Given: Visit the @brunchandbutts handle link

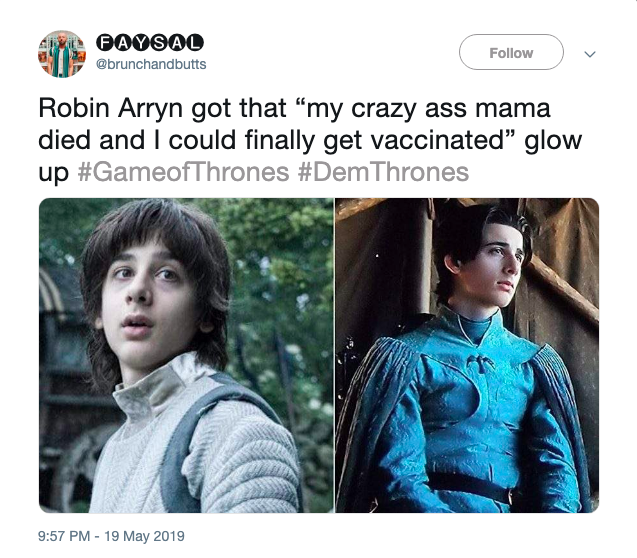Looking at the screenshot, I should tap(151, 64).
